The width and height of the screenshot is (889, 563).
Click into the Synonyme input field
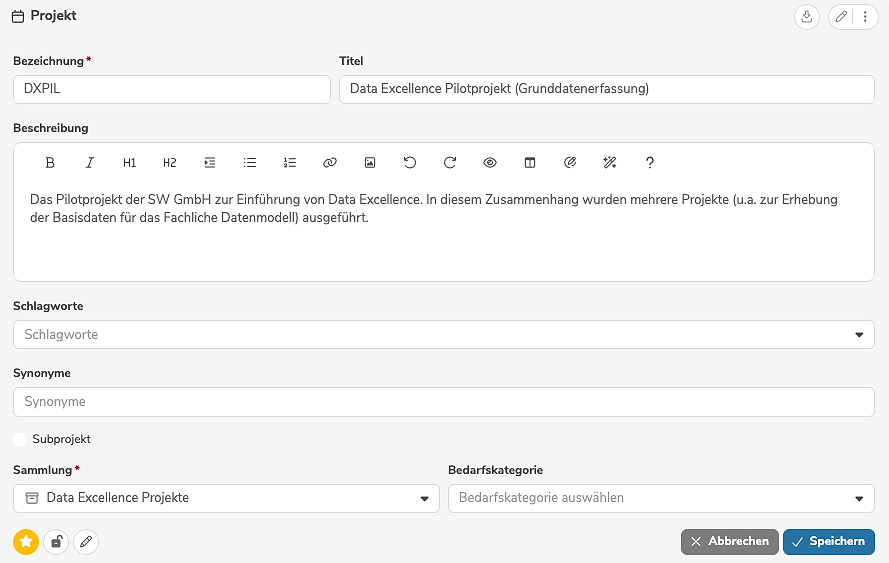443,402
